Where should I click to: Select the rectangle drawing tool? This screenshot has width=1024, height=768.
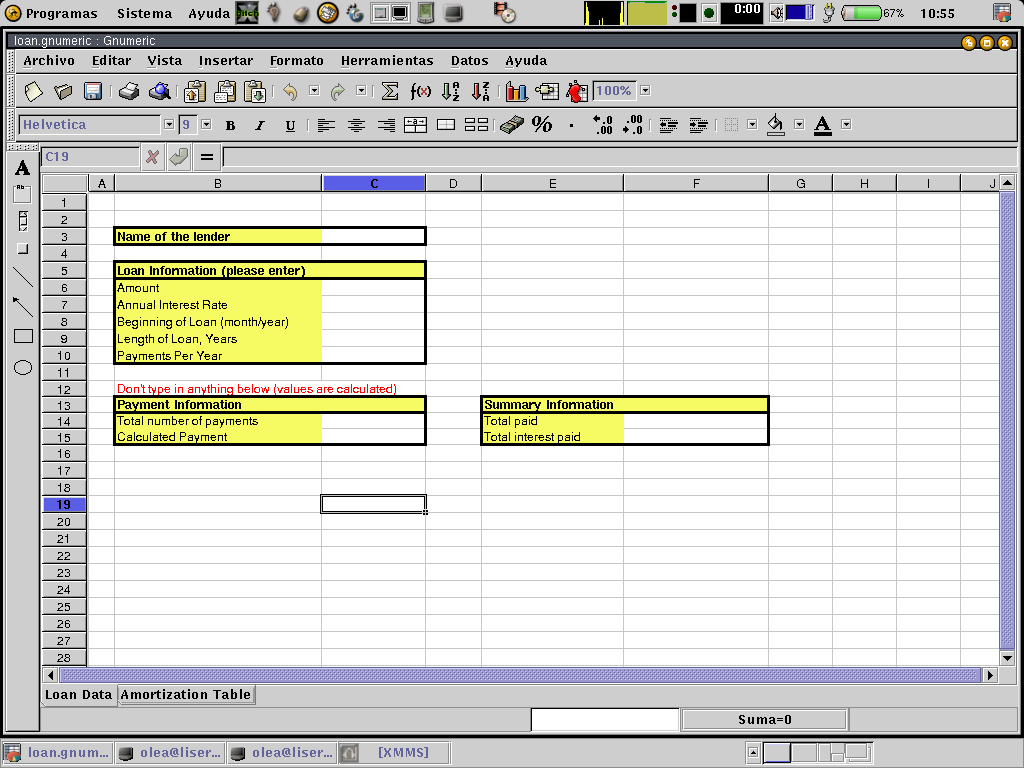coord(23,336)
